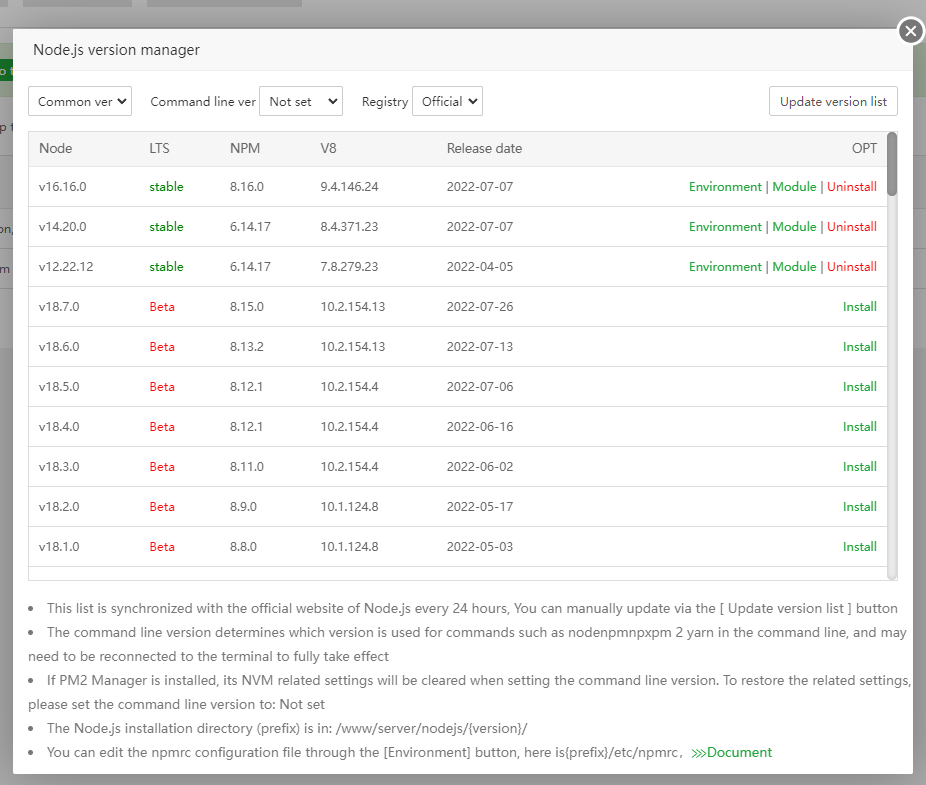The width and height of the screenshot is (926, 785).
Task: Install Node v18.7.0
Action: coord(859,307)
